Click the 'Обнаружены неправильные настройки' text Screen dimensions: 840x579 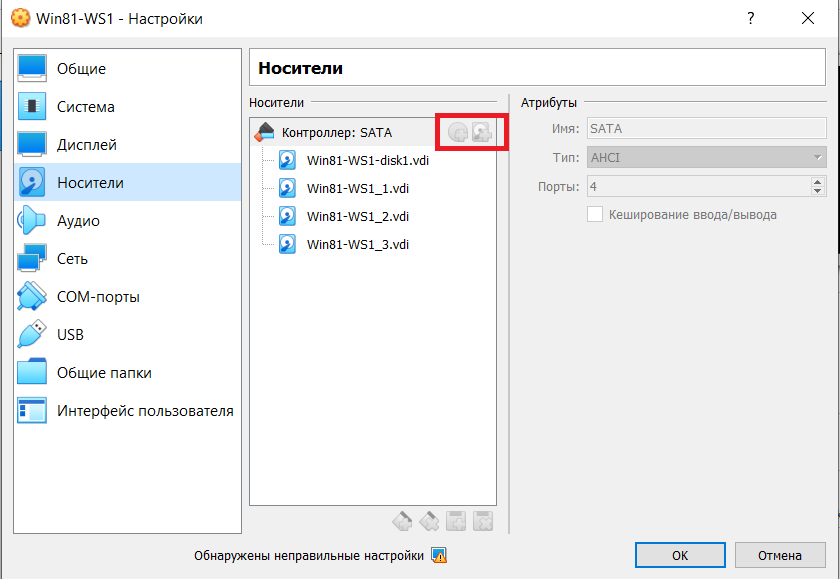[309, 556]
